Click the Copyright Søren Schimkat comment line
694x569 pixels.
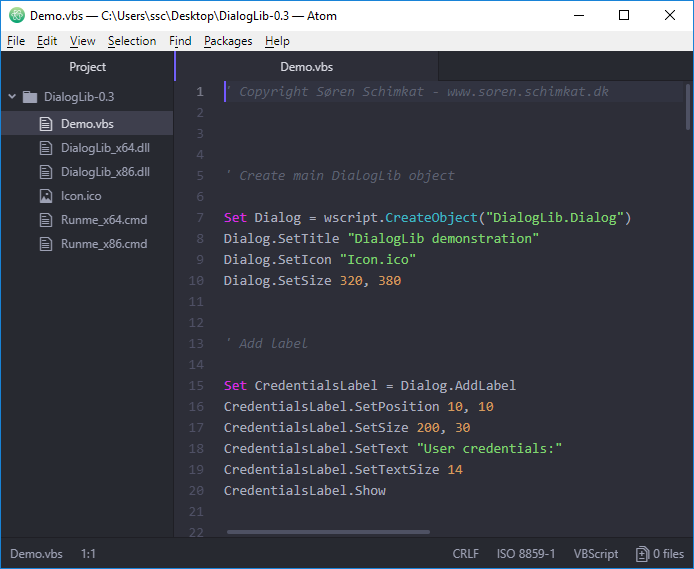[417, 92]
